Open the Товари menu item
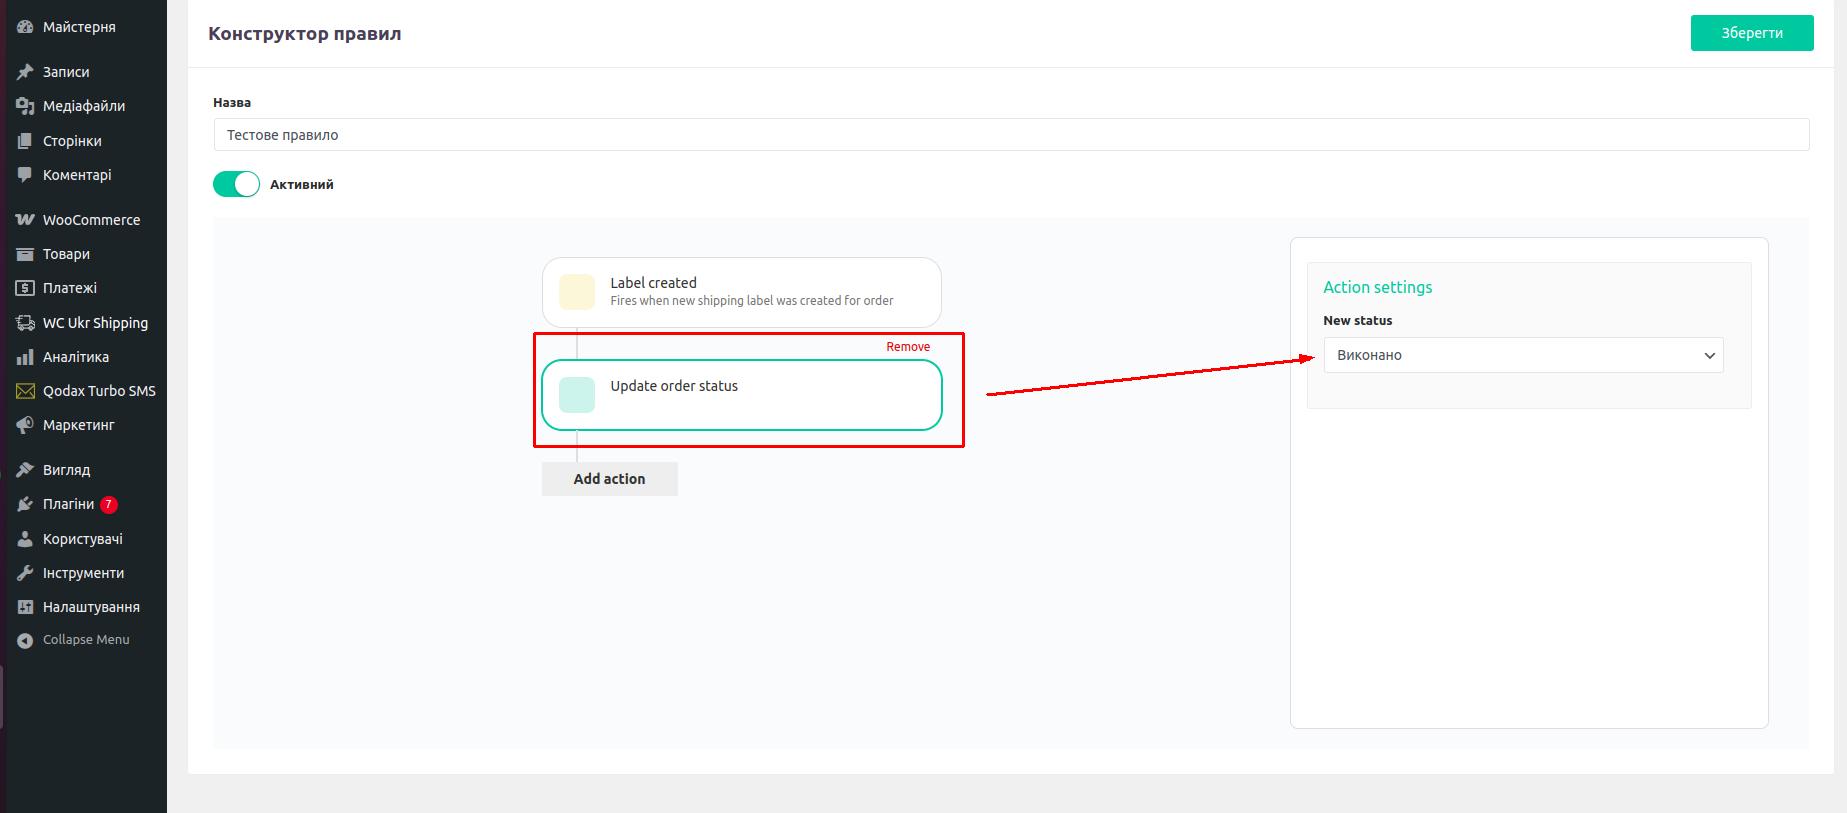The width and height of the screenshot is (1847, 813). click(x=66, y=254)
